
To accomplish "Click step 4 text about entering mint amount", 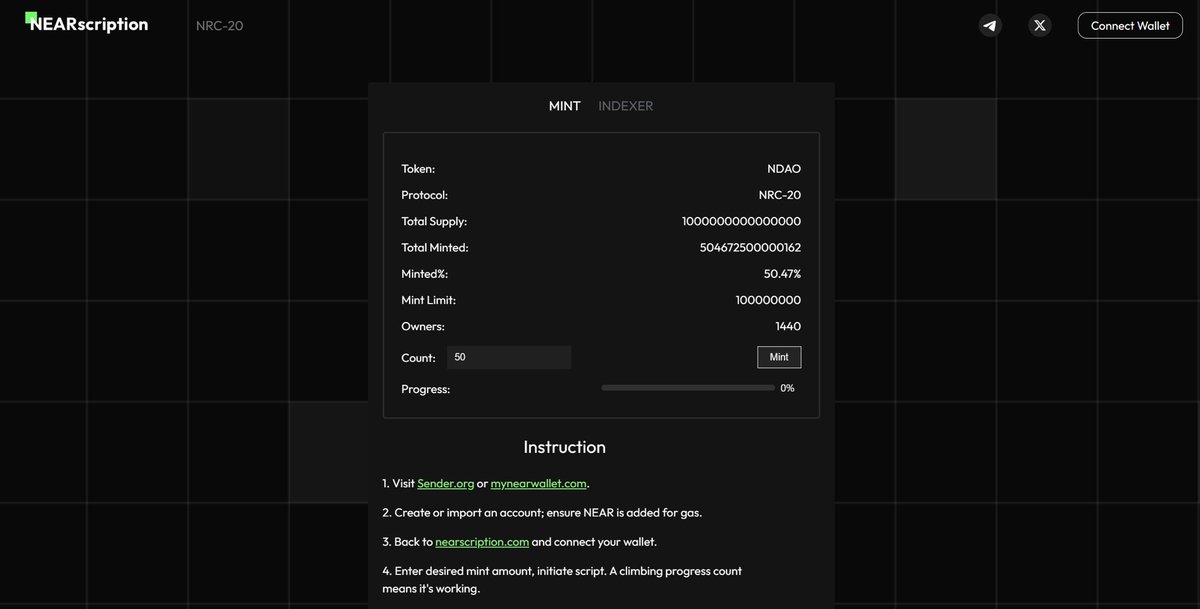I will (x=562, y=580).
